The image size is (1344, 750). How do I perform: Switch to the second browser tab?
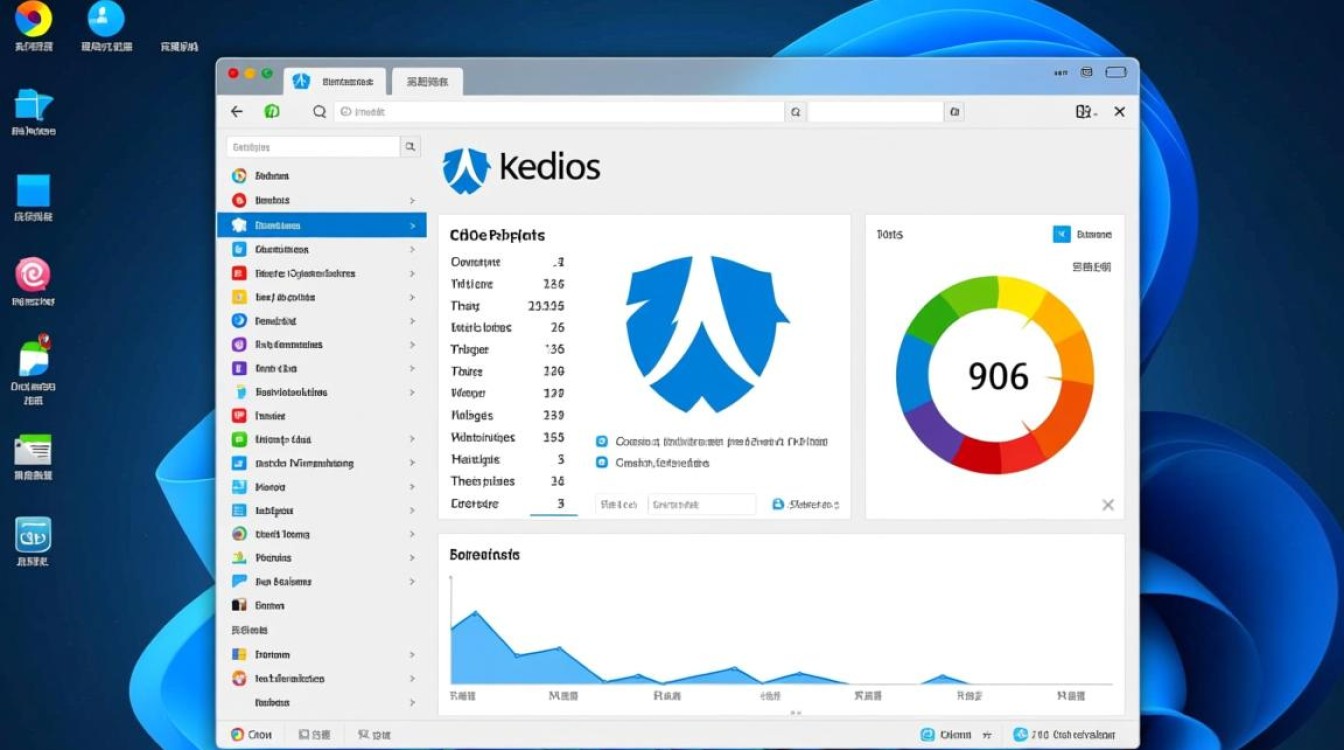pos(427,82)
